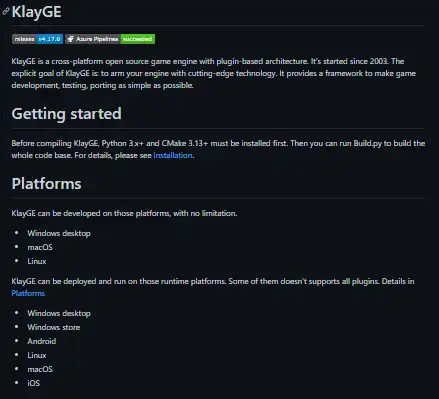
Task: Click the Platforms section heading
Action: [x=46, y=184]
